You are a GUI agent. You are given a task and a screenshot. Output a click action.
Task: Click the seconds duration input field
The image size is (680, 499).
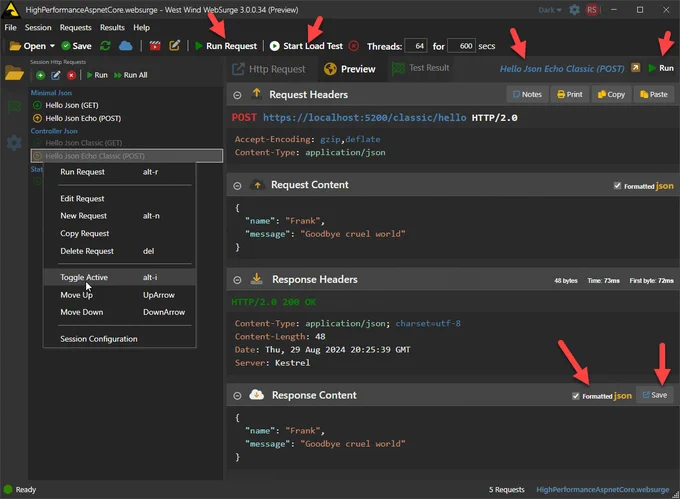coord(461,46)
